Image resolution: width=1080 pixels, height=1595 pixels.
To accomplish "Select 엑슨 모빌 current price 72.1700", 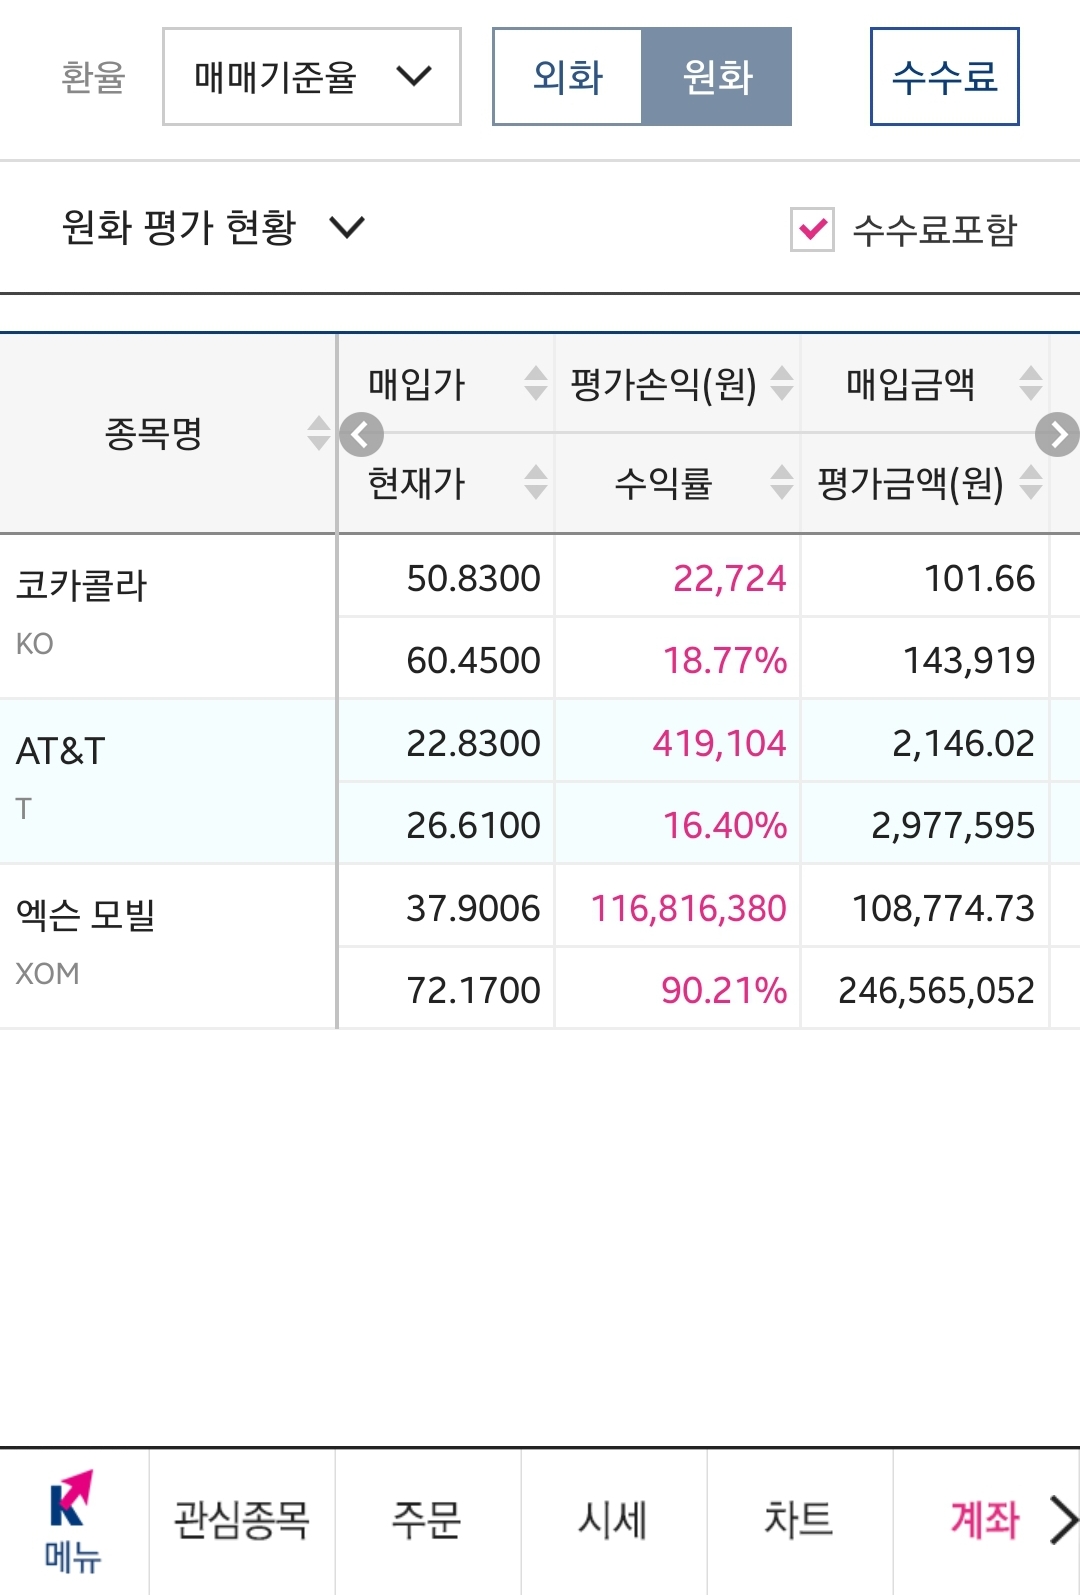I will click(473, 990).
